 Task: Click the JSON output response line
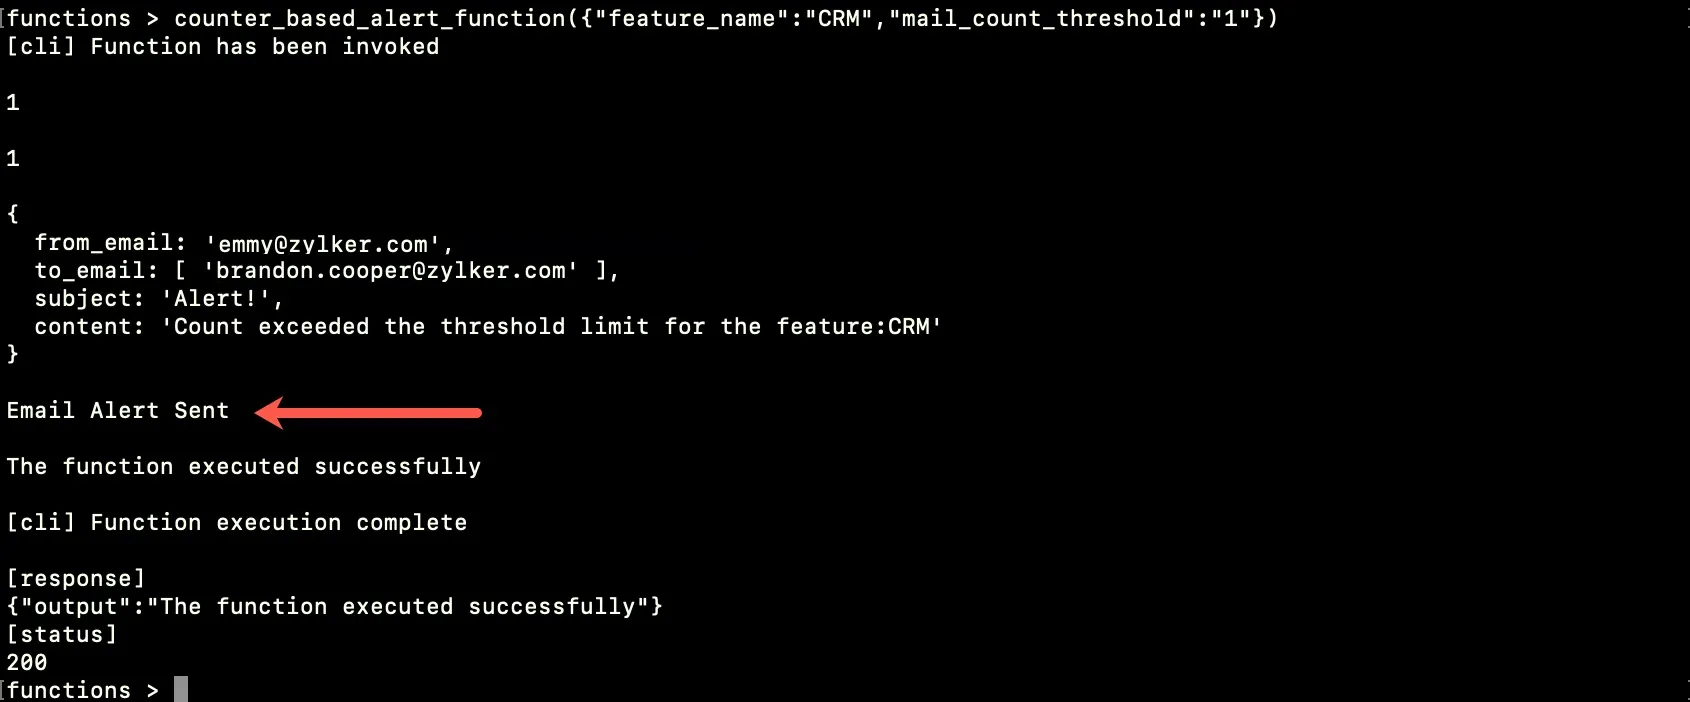pos(334,606)
